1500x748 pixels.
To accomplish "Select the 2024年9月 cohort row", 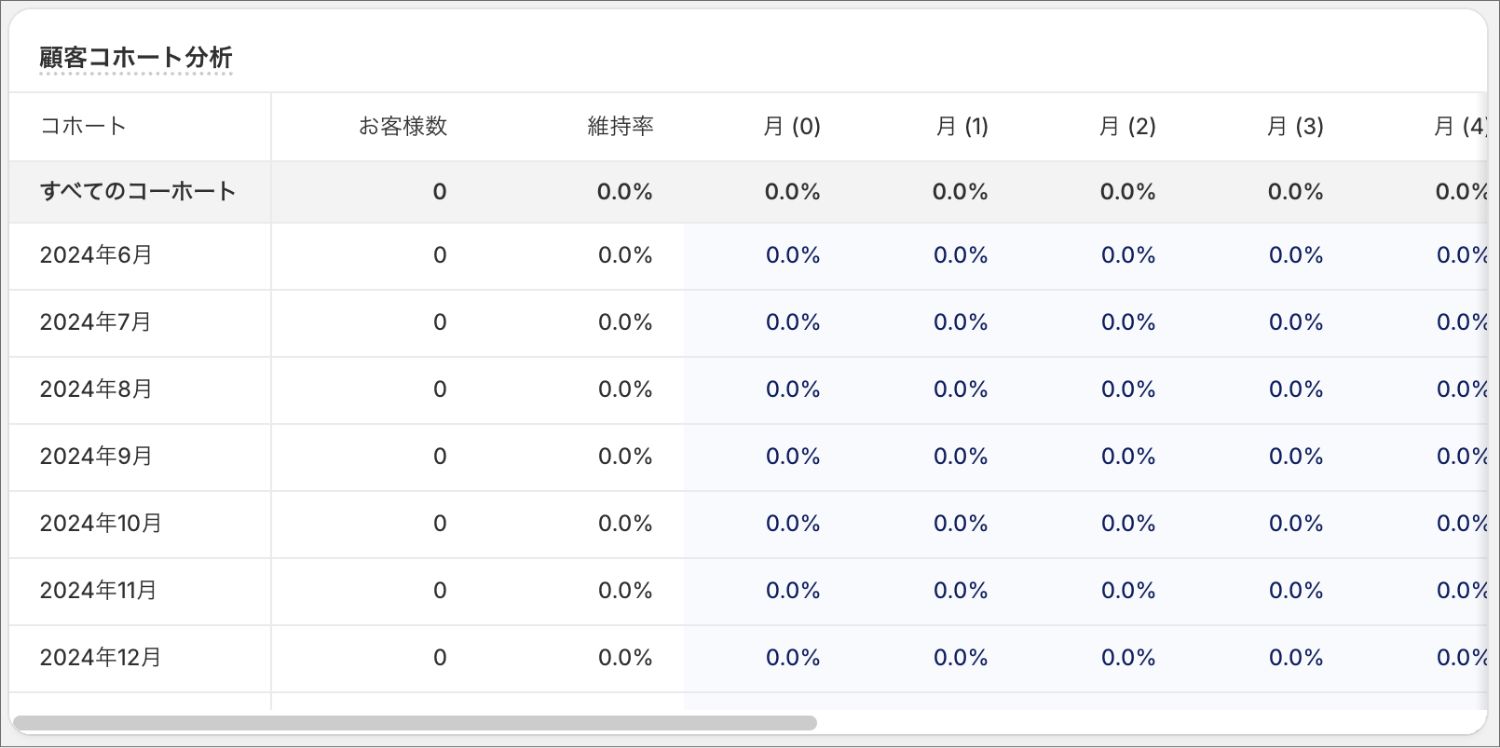I will [96, 456].
